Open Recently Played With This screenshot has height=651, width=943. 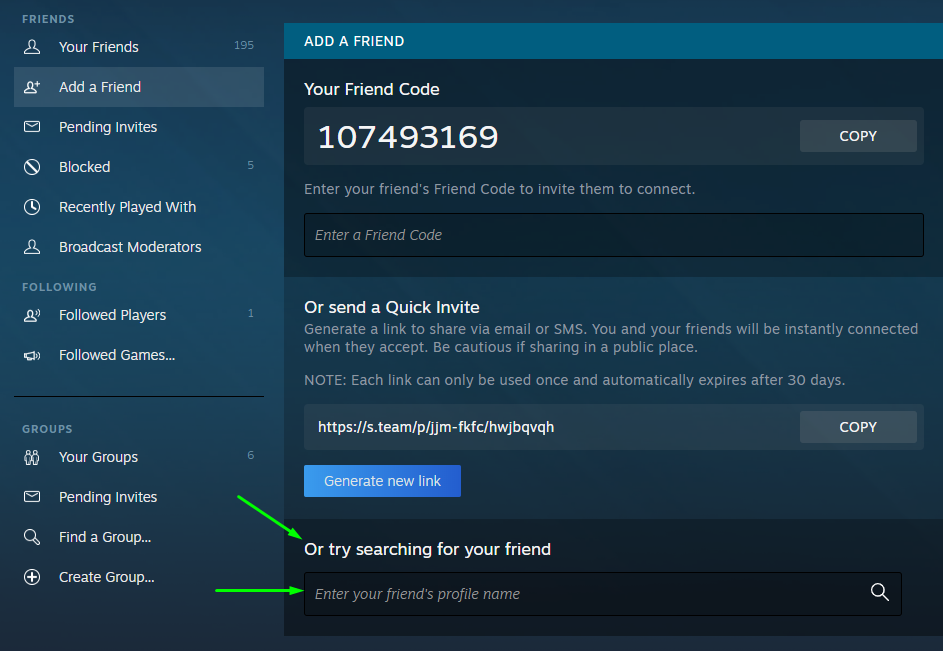tap(139, 207)
